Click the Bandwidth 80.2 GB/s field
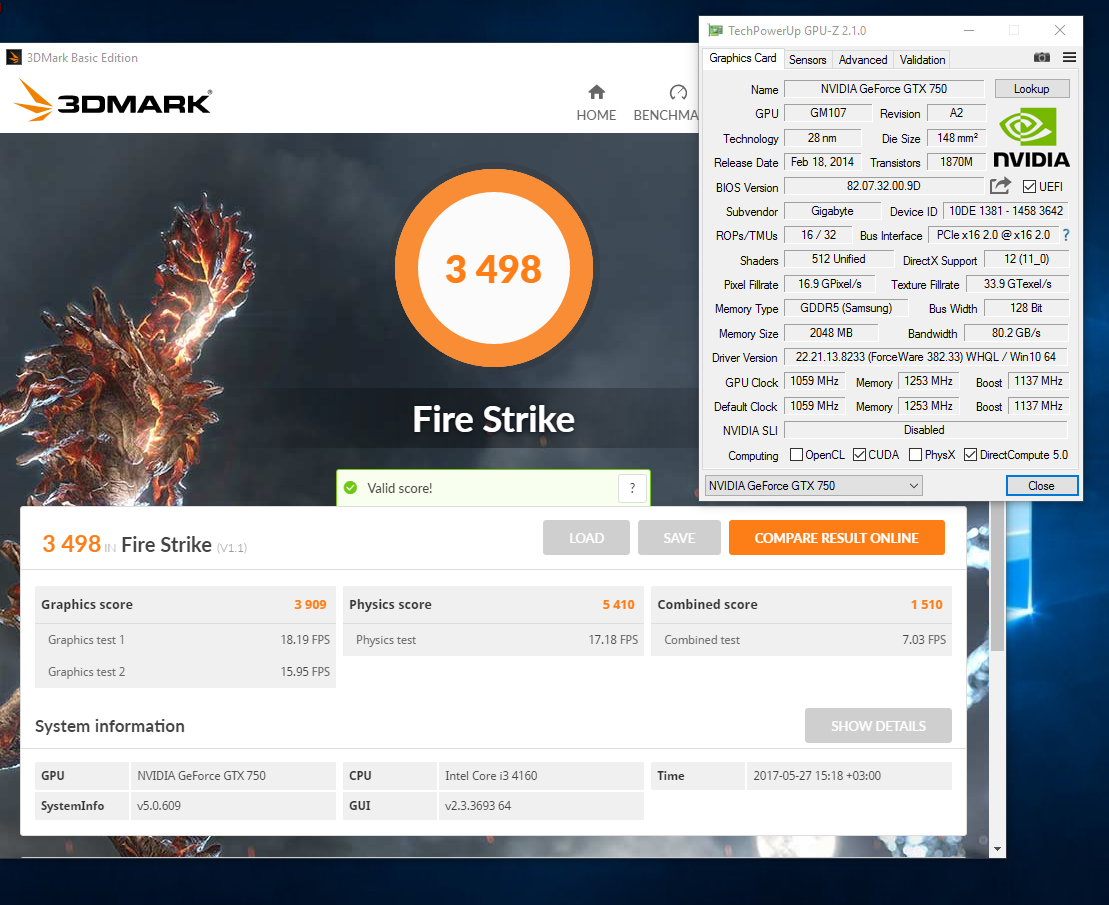Screen dimensions: 1109x905 (x=1016, y=333)
